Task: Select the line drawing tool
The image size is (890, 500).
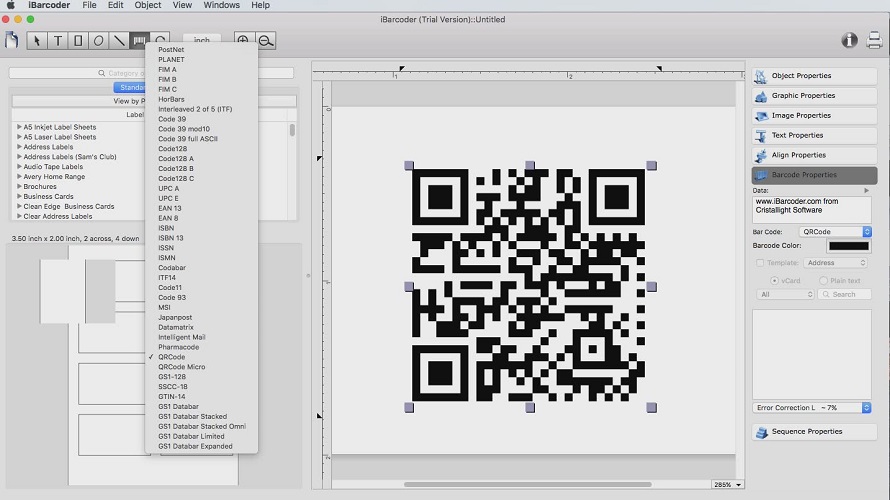Action: point(119,41)
